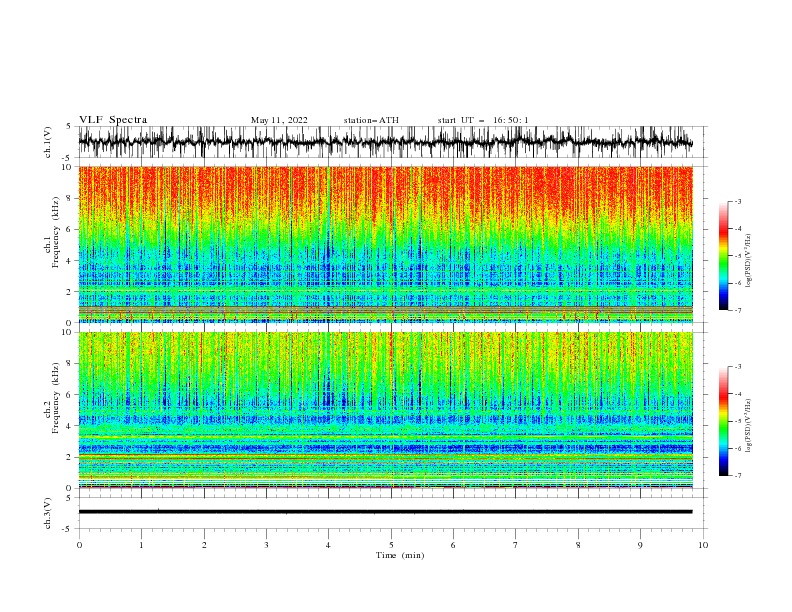
Task: Click time axis tick label "5"
Action: [x=391, y=545]
